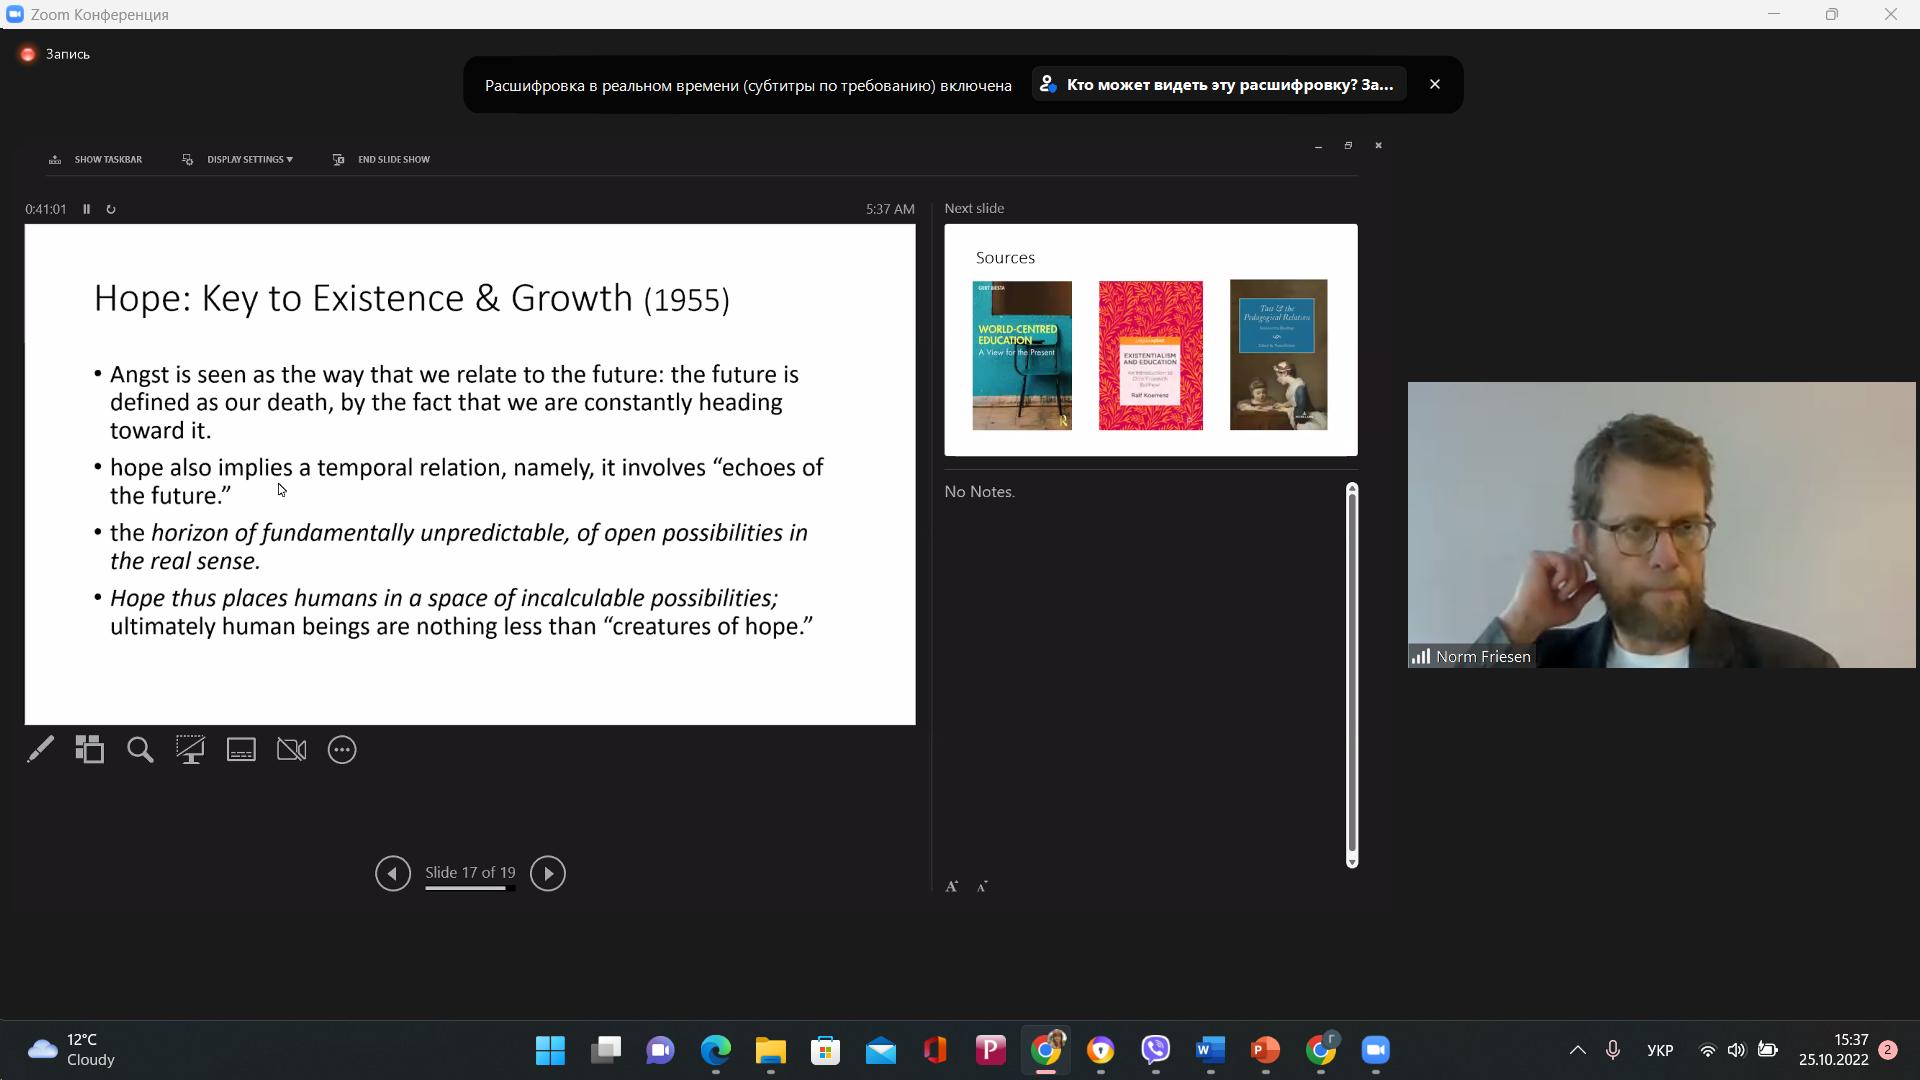1920x1080 pixels.
Task: Toggle subtitles icon below the slide
Action: [x=241, y=750]
